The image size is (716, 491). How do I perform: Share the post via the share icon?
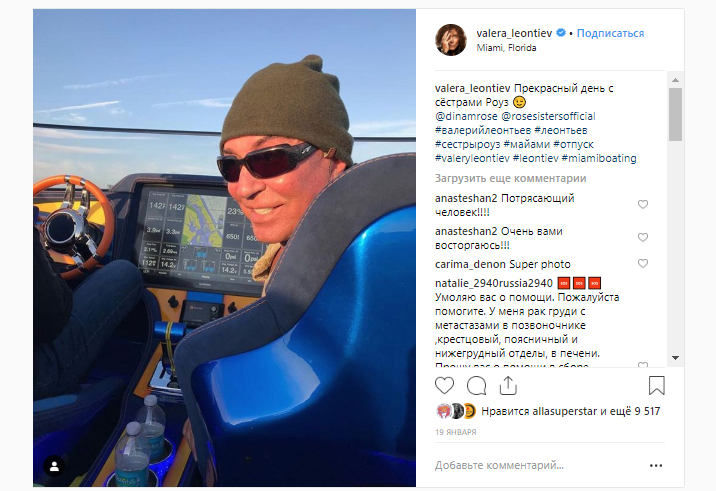508,385
